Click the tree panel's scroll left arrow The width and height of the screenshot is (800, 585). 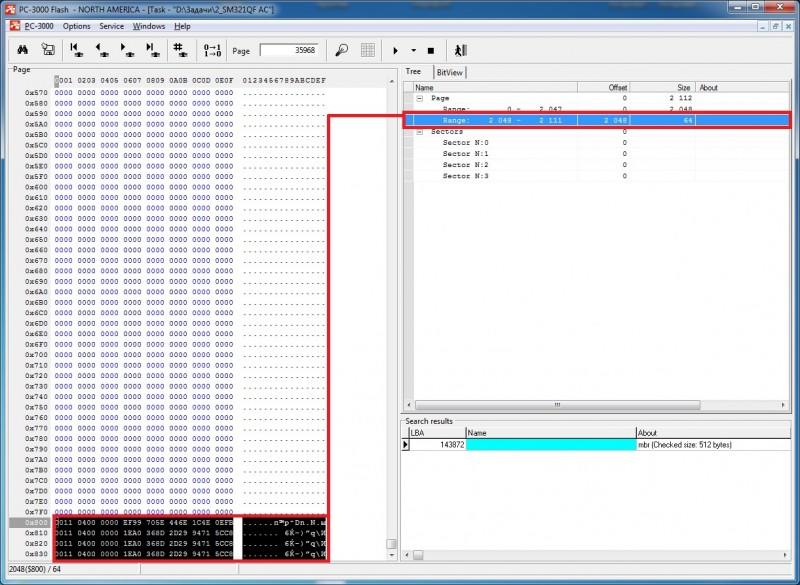[x=409, y=405]
